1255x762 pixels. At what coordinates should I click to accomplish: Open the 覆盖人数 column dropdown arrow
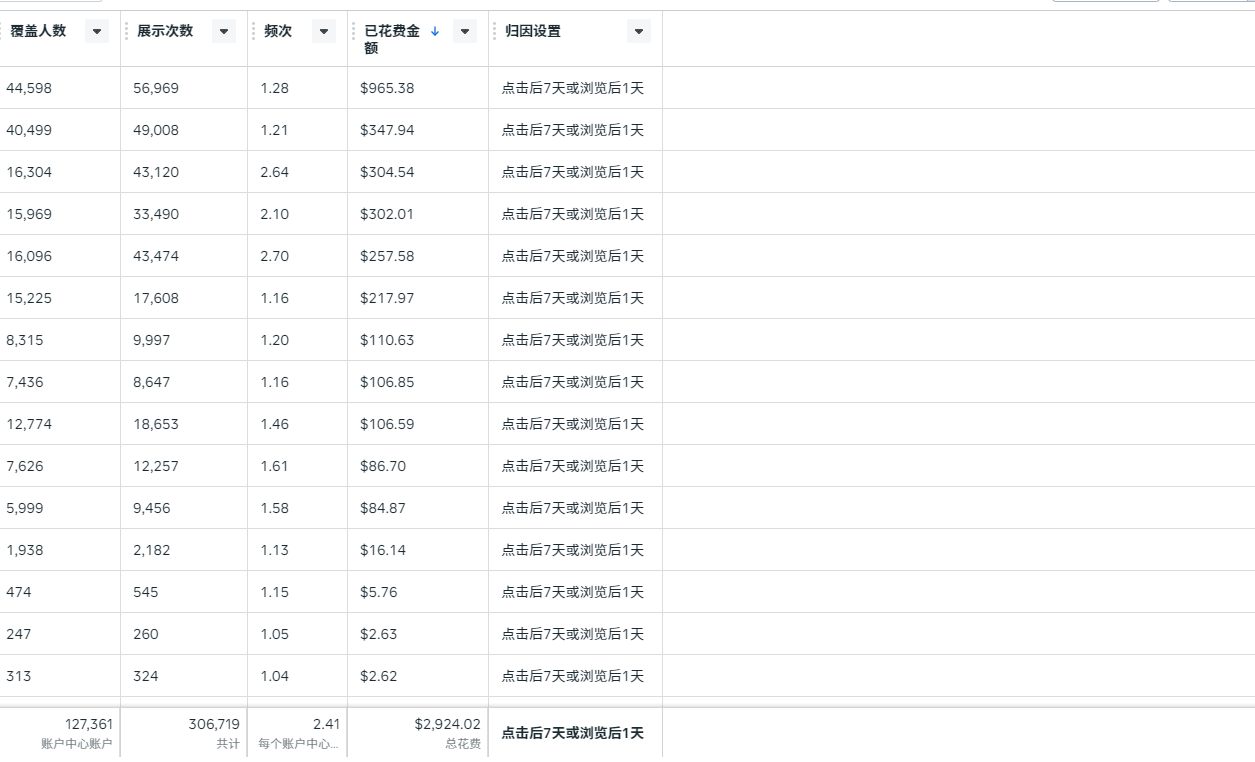point(97,31)
